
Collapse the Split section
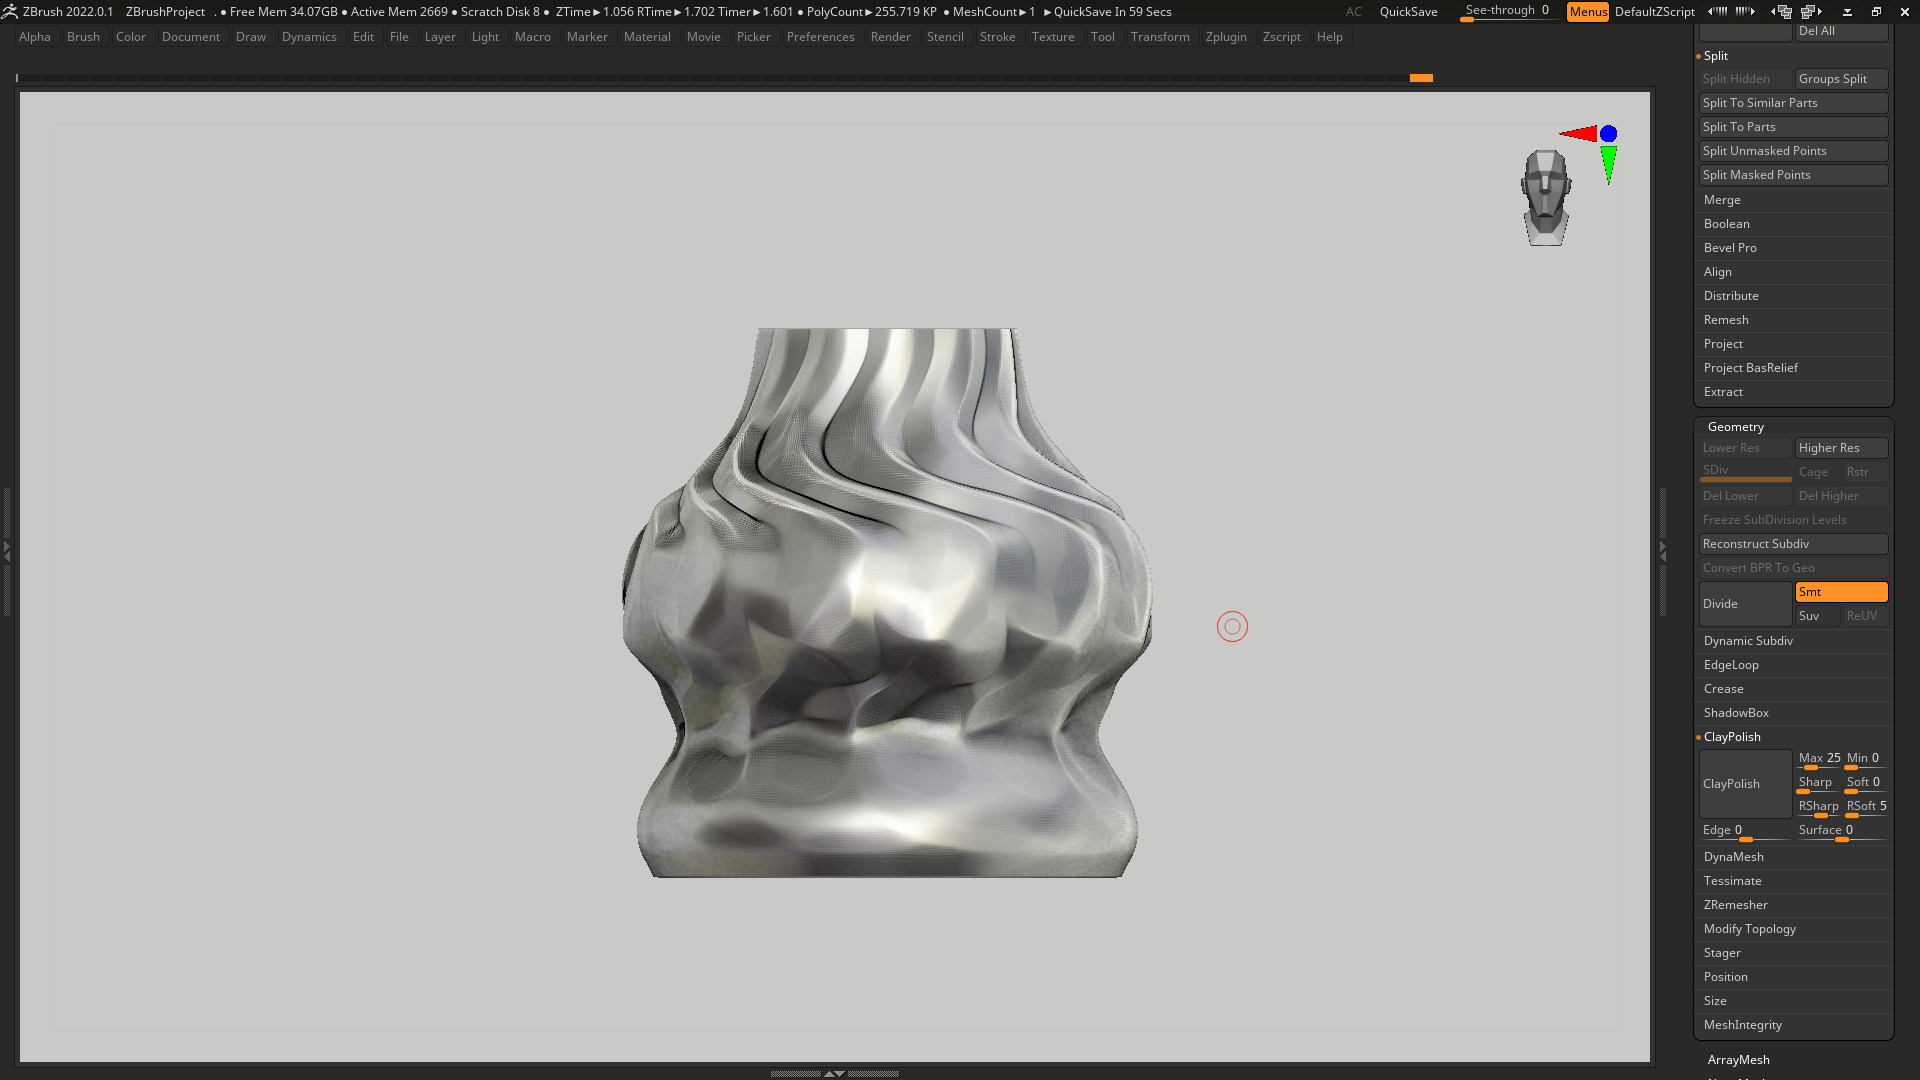click(x=1715, y=56)
